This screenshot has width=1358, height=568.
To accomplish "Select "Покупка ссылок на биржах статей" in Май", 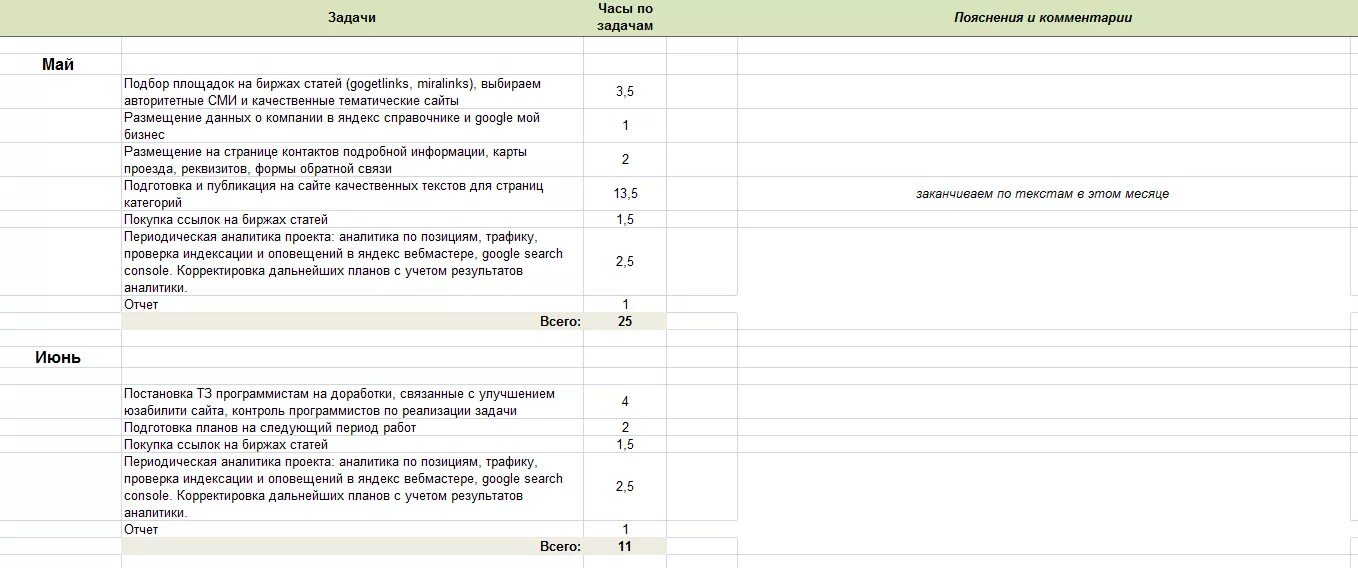I will 352,219.
